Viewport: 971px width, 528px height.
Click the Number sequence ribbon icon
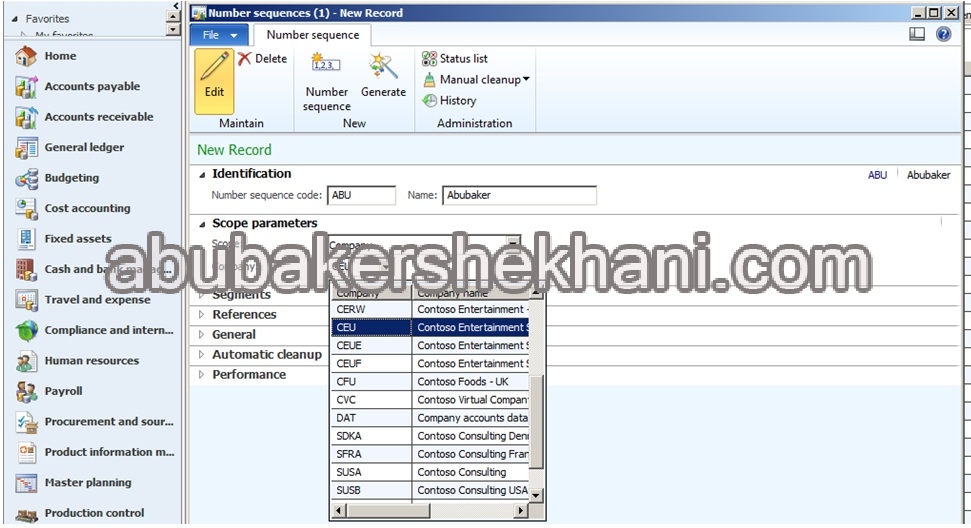pos(327,66)
